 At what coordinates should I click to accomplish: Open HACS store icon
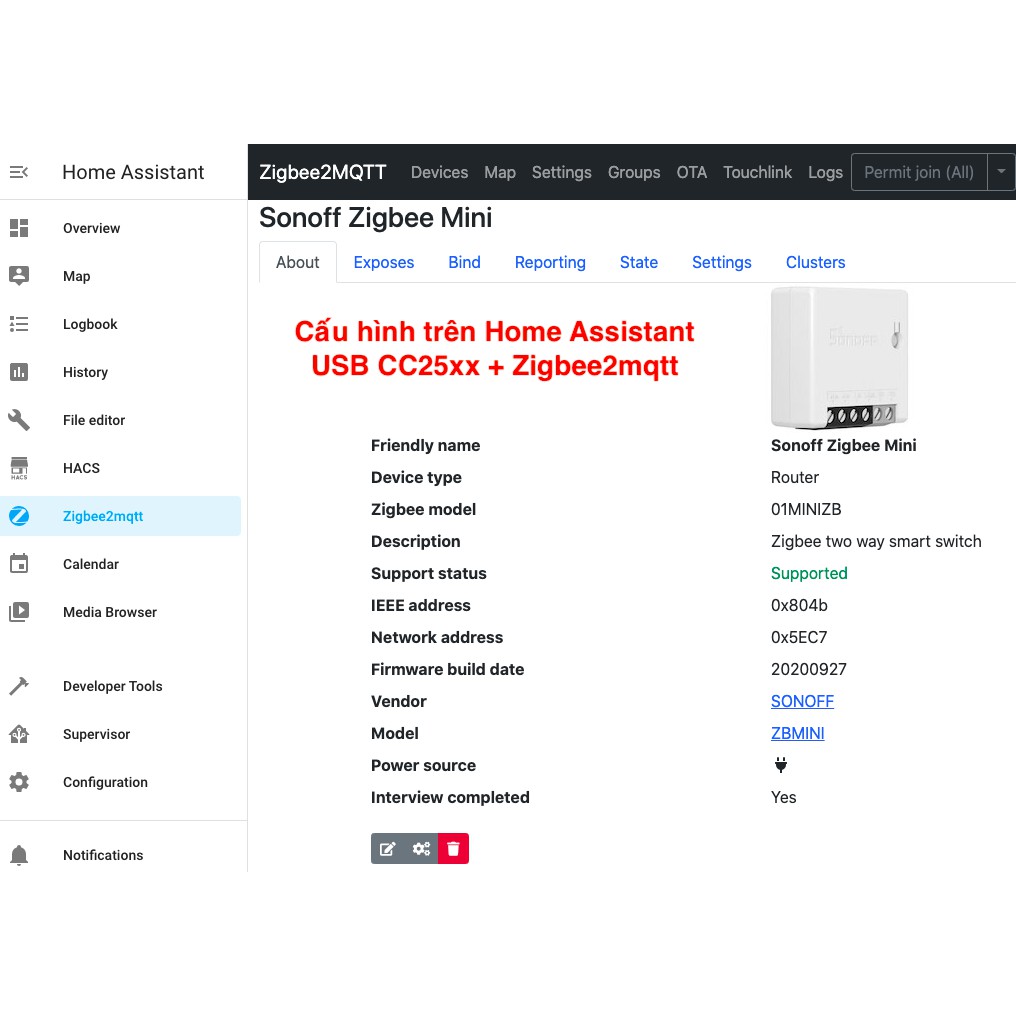point(19,468)
